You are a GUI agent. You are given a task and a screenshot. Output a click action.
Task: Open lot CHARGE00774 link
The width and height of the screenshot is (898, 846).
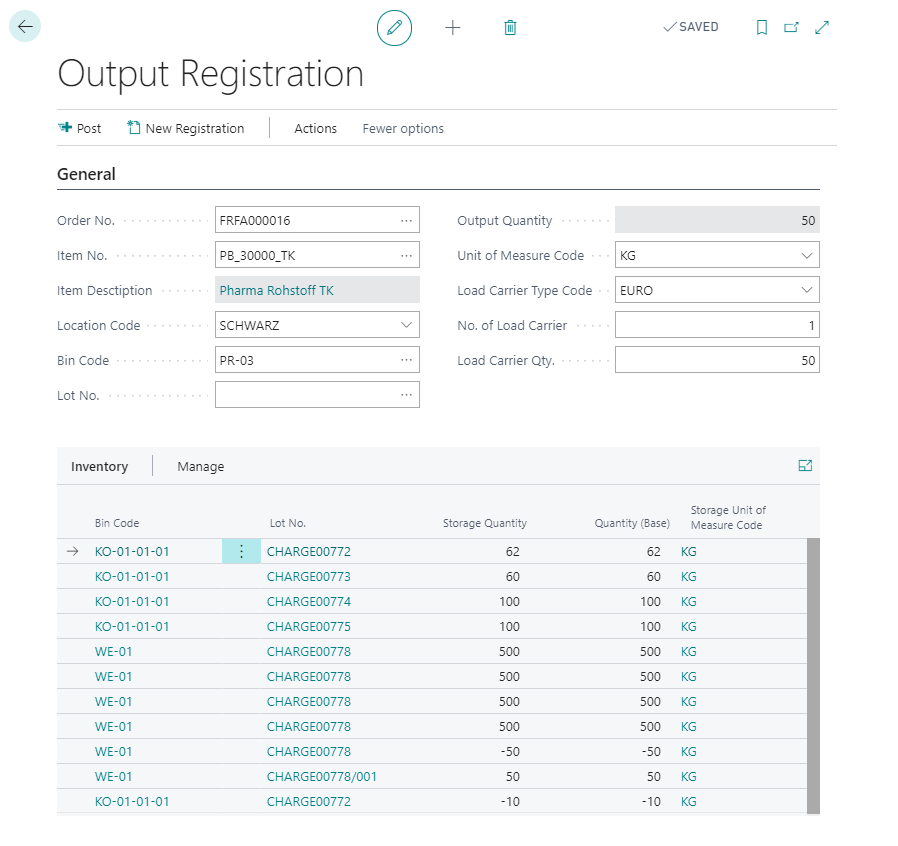click(x=309, y=602)
